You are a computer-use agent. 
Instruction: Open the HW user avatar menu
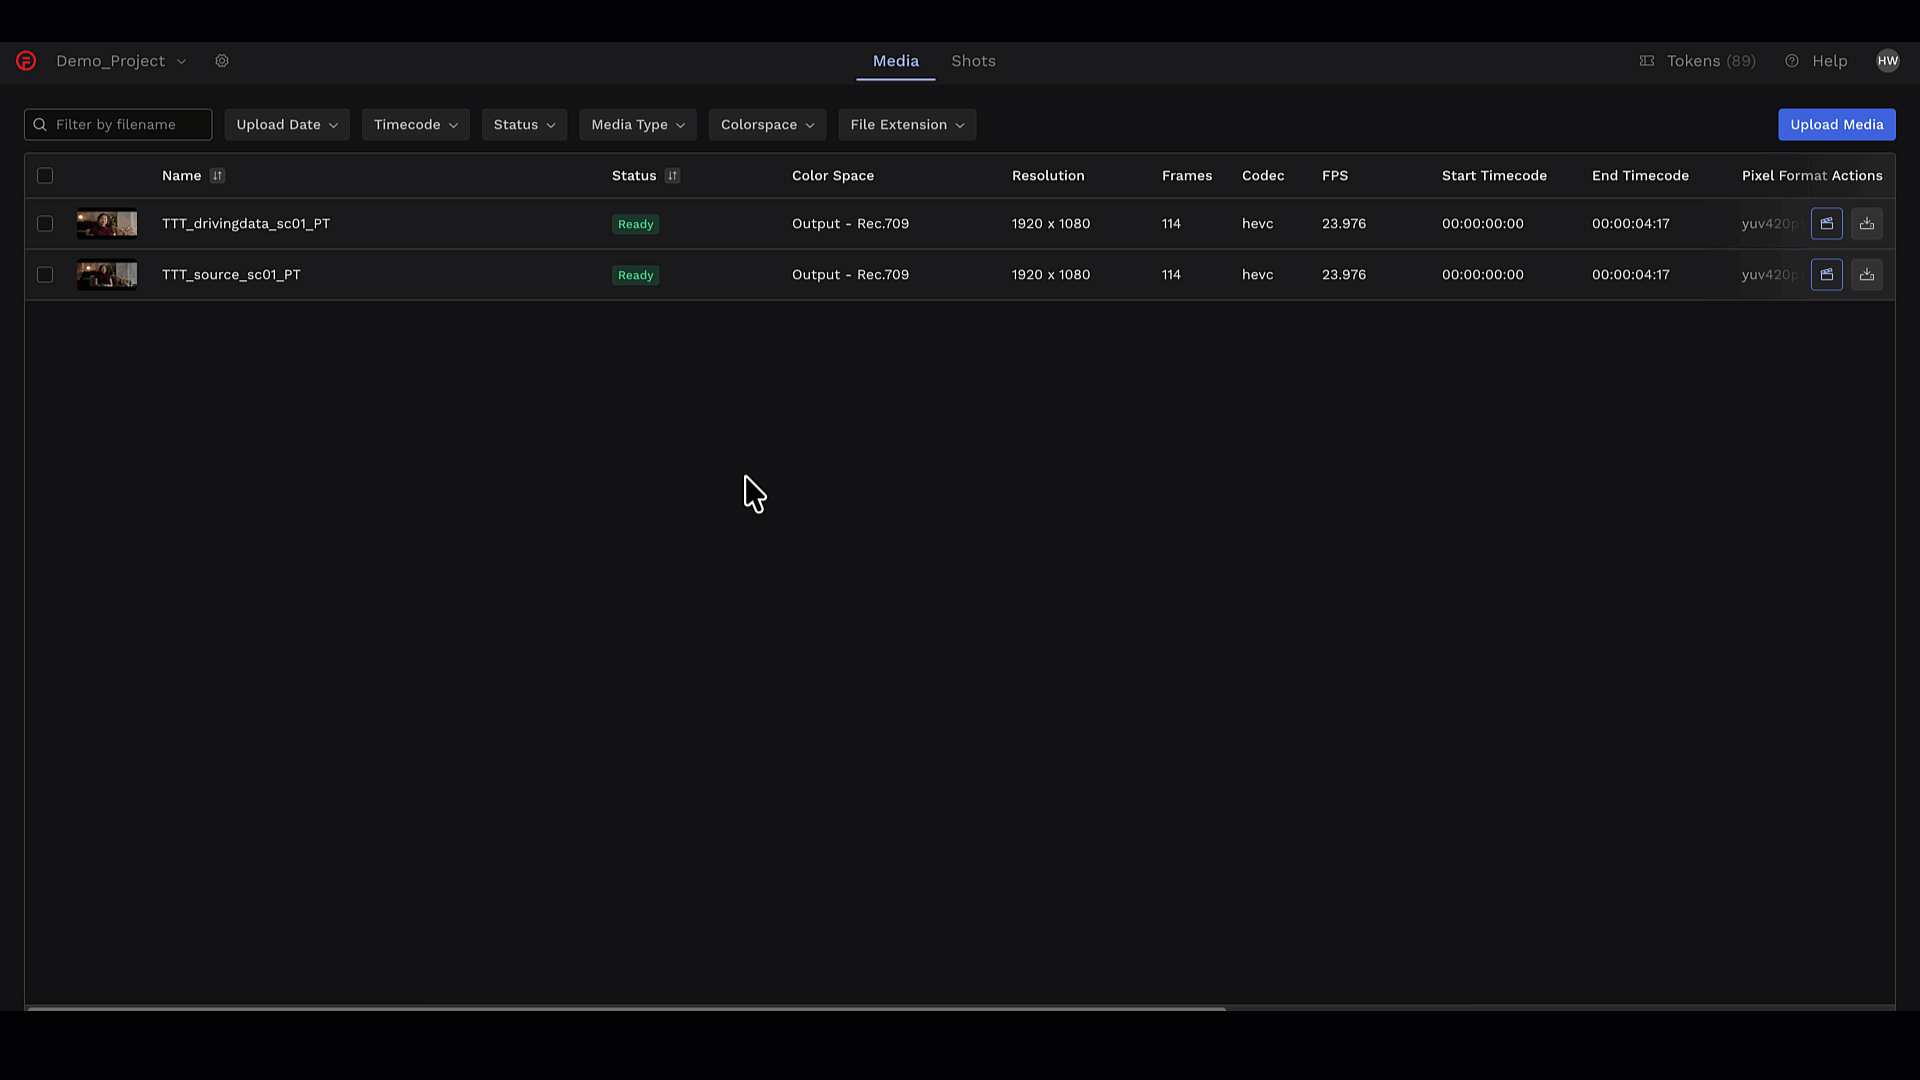(1887, 61)
